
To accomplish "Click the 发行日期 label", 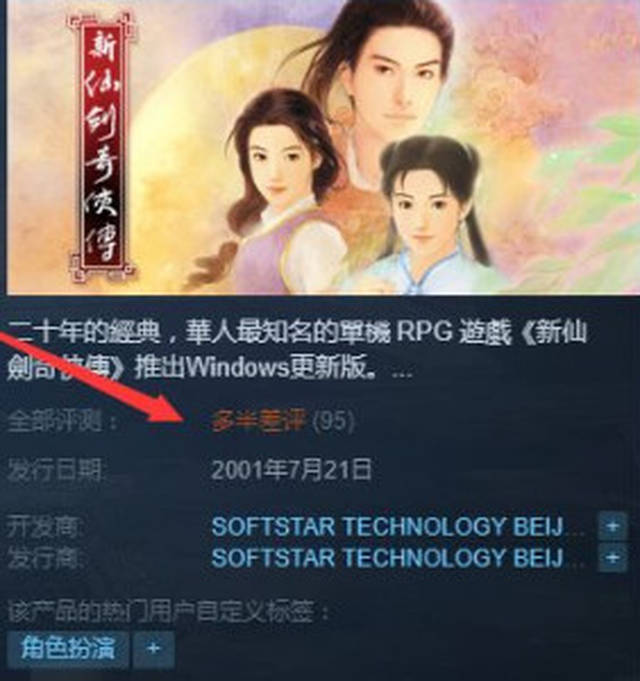I will (56, 471).
